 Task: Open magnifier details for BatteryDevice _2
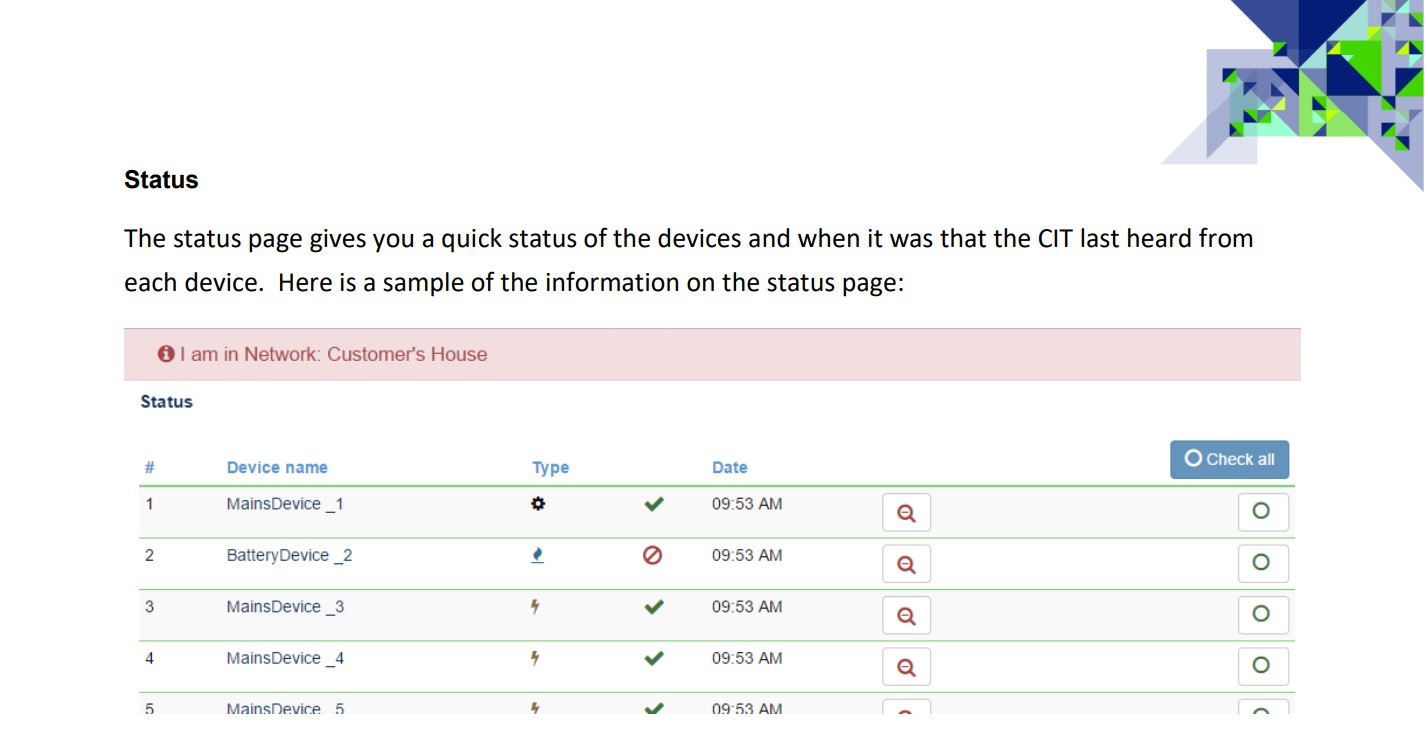[906, 564]
